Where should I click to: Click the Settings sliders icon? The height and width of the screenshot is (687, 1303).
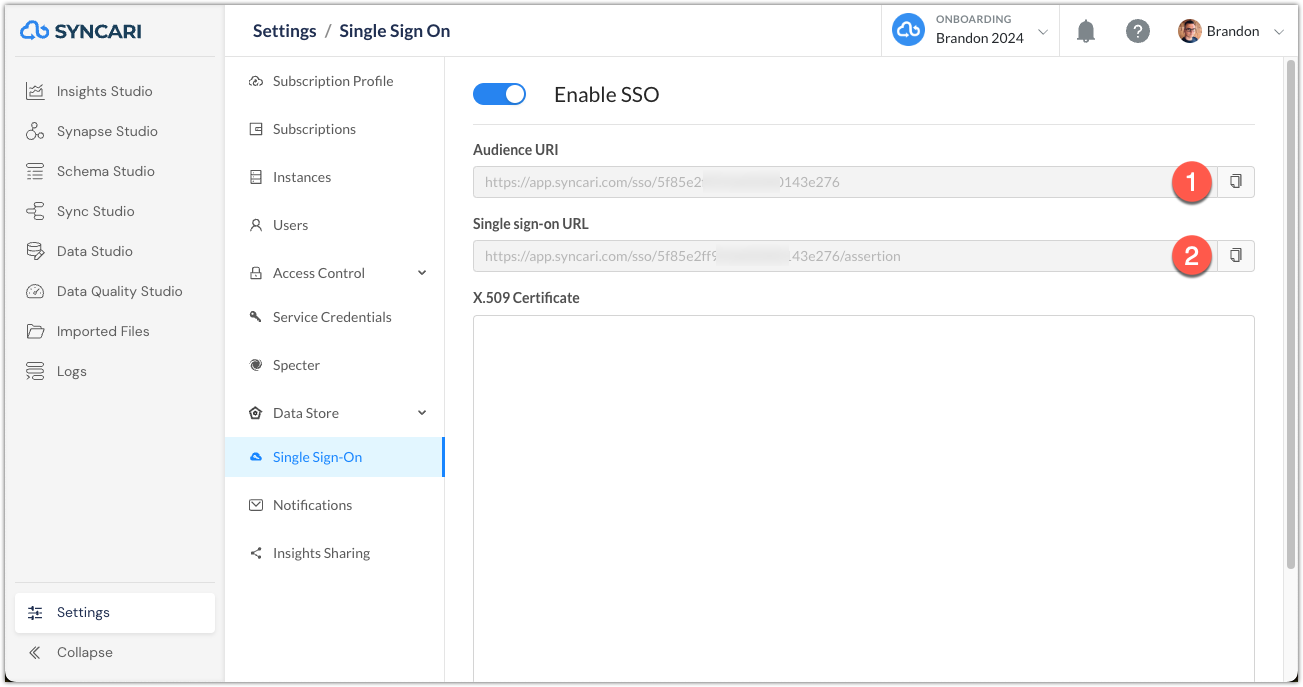tap(35, 612)
